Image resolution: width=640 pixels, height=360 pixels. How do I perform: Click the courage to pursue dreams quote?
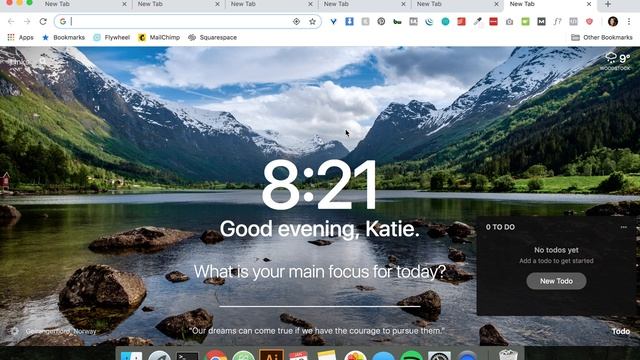[317, 331]
